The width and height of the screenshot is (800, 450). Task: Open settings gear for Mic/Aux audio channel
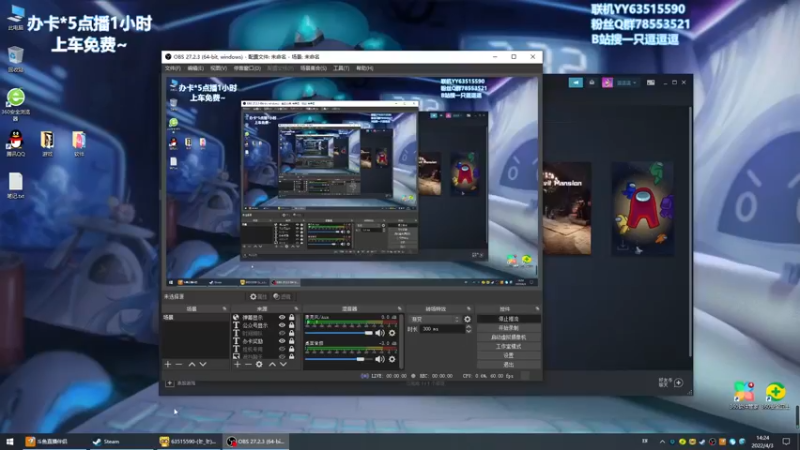pyautogui.click(x=392, y=333)
